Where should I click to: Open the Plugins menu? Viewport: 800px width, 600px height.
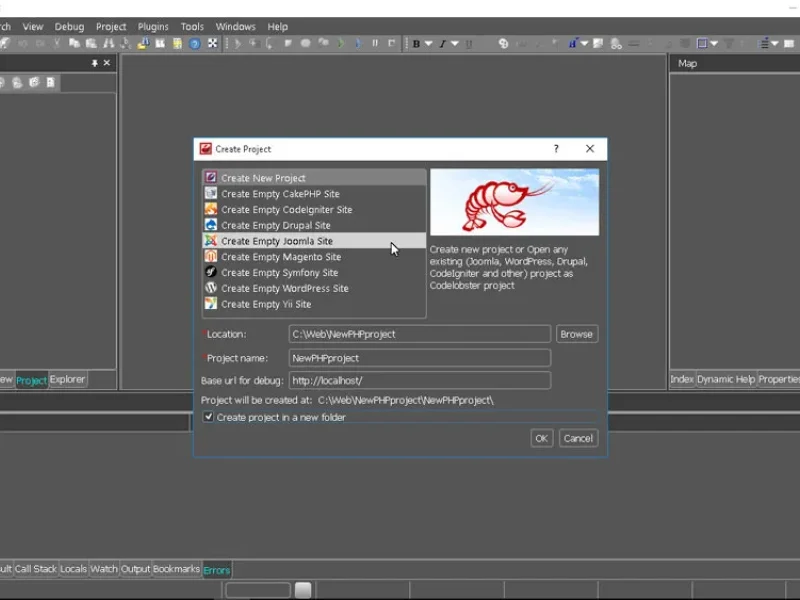click(x=152, y=26)
